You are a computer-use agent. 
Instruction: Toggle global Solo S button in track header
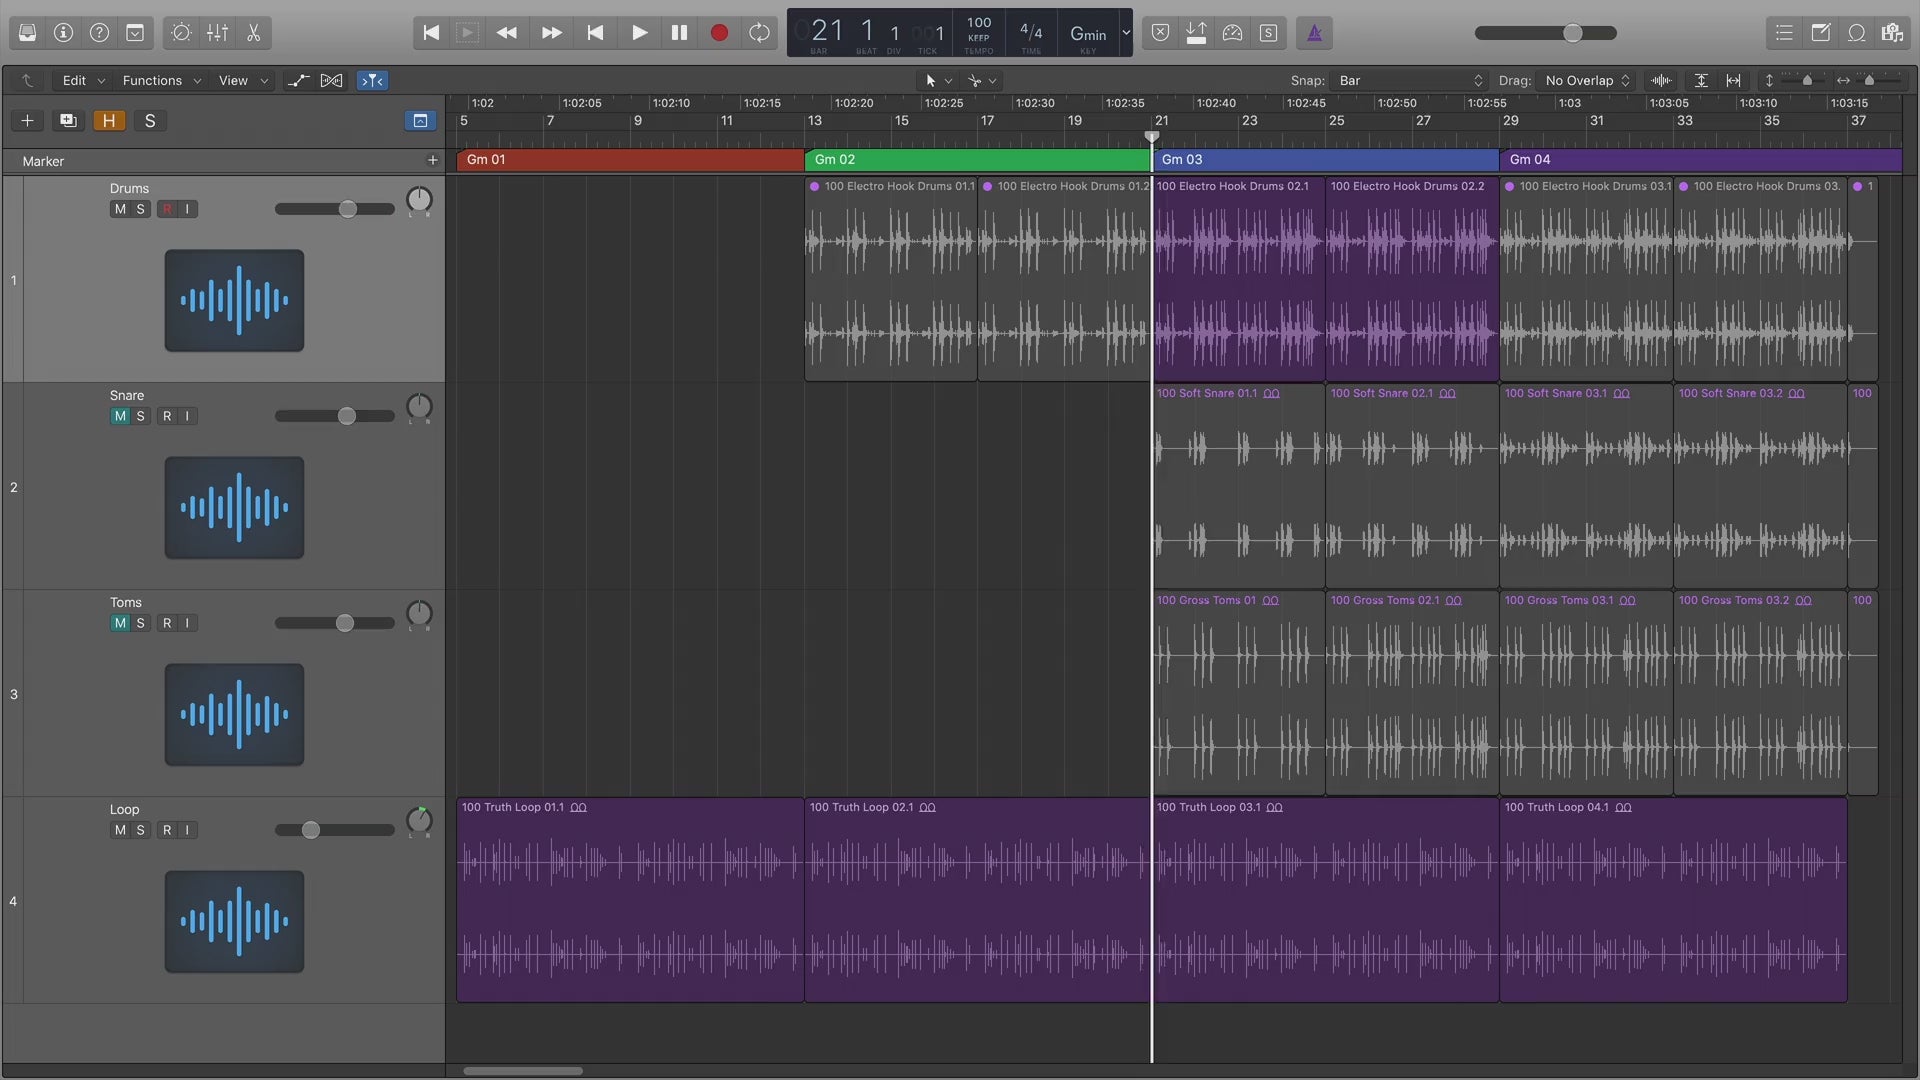click(150, 121)
